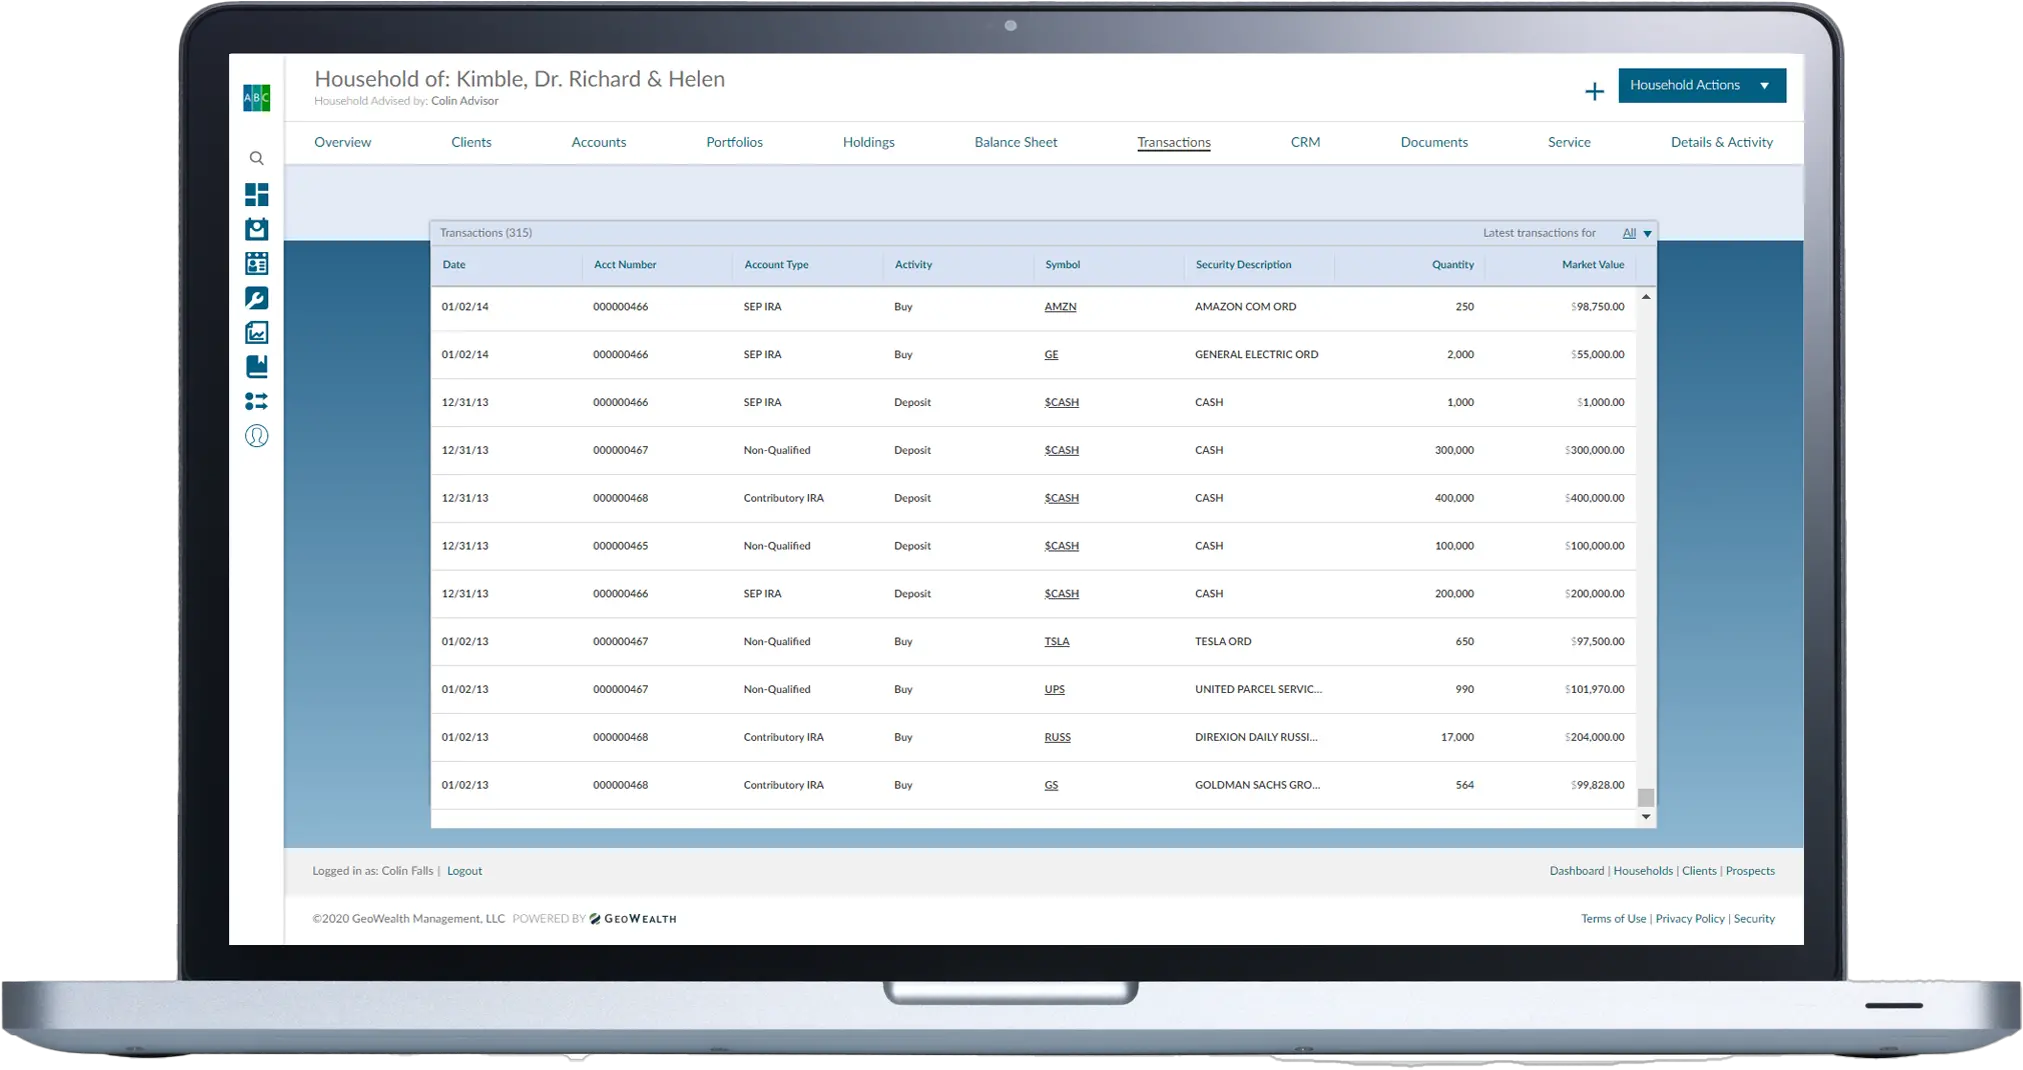Screen dimensions: 2023x1070
Task: Switch to the Balance Sheet tab
Action: click(1015, 142)
